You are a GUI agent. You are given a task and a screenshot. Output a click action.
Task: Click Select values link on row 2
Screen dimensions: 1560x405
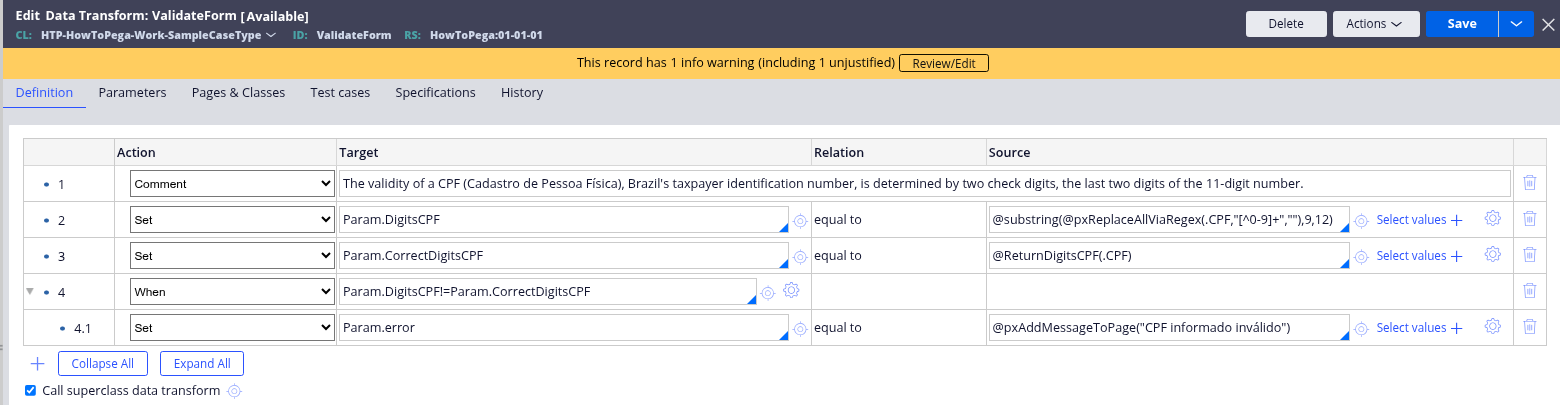[1420, 220]
